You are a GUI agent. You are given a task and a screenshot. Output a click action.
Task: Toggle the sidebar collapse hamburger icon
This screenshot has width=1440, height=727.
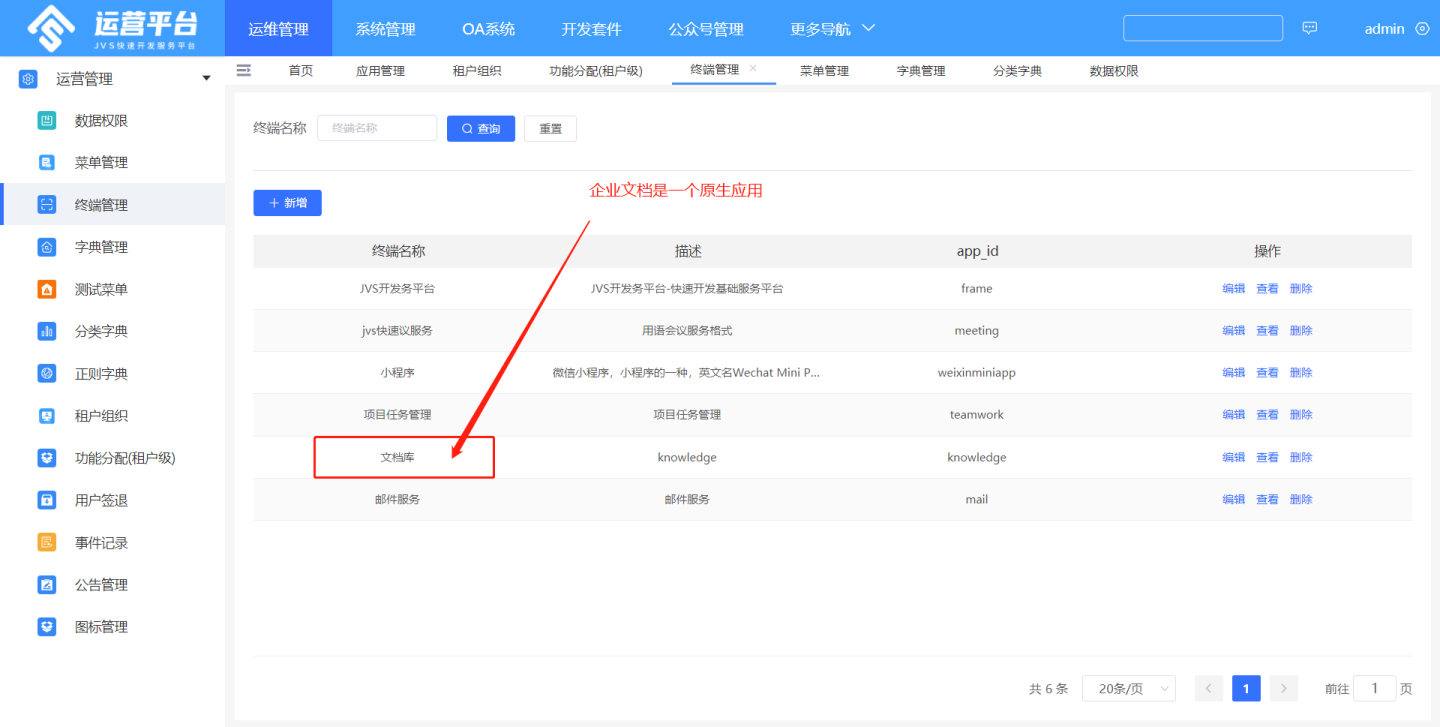243,70
